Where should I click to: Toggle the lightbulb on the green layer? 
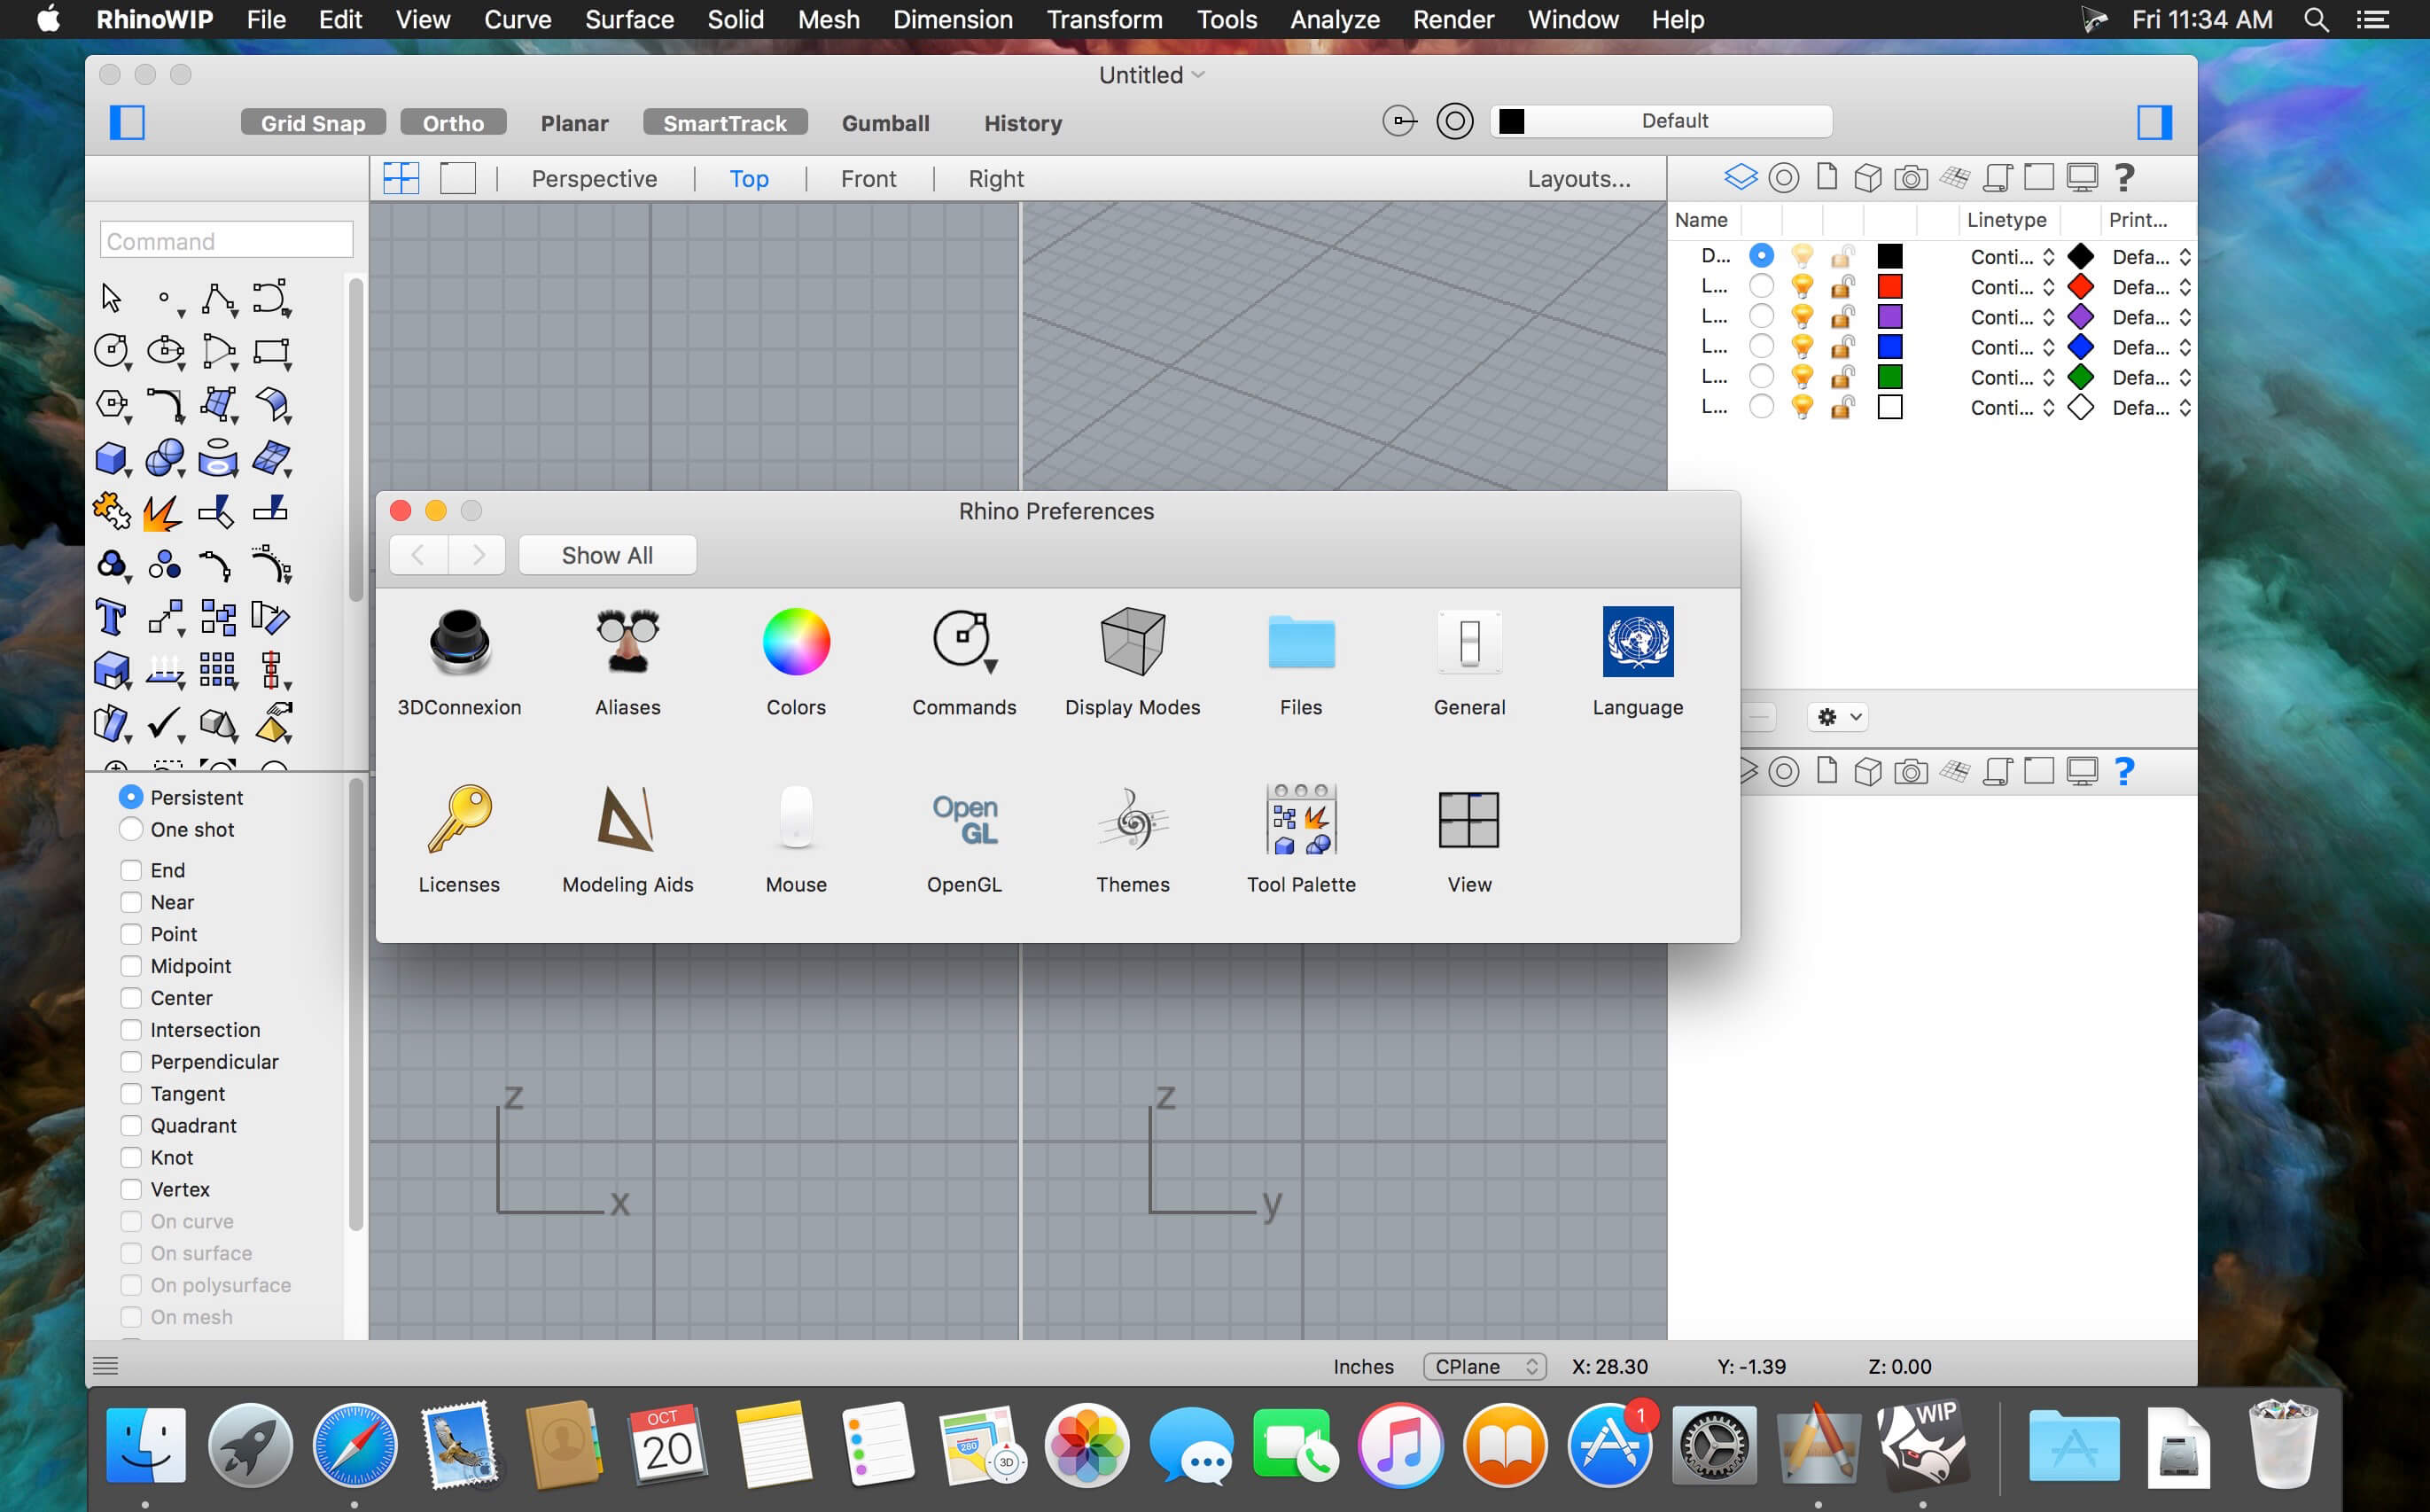[1802, 377]
